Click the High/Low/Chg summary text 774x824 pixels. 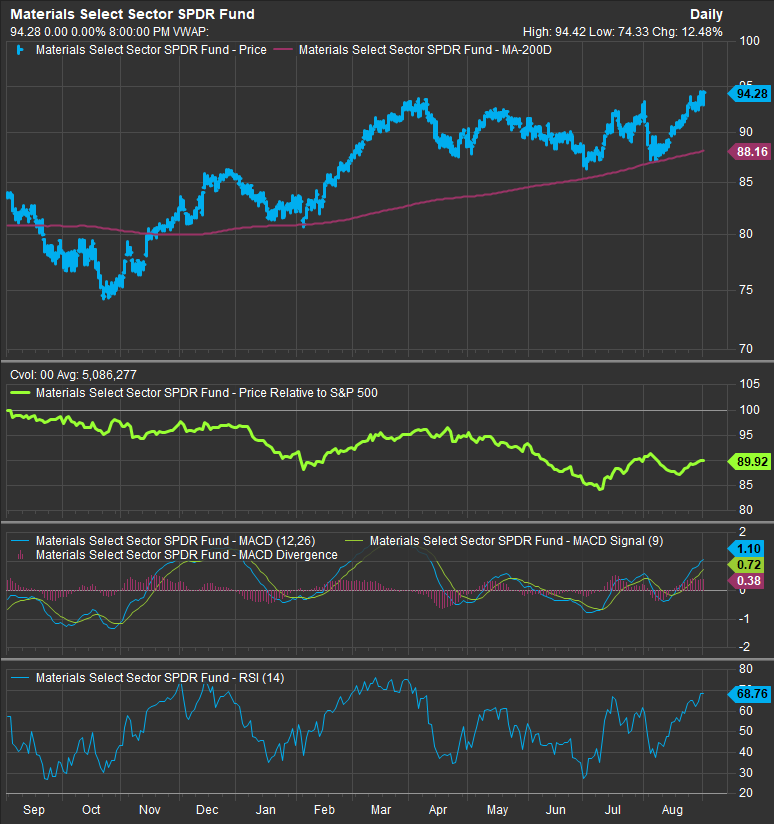pos(623,32)
